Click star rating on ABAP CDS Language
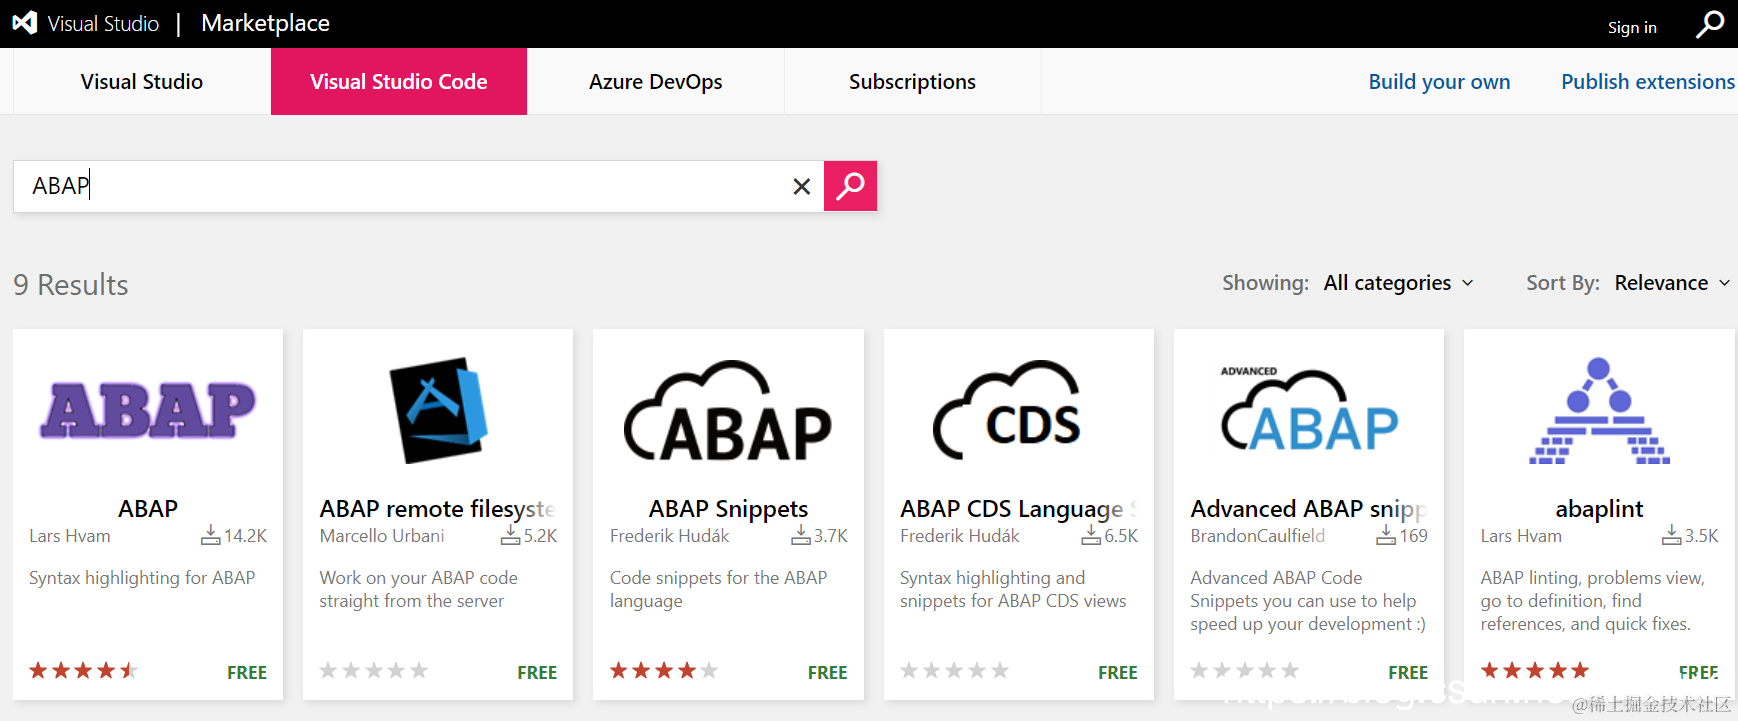This screenshot has height=721, width=1738. [954, 670]
